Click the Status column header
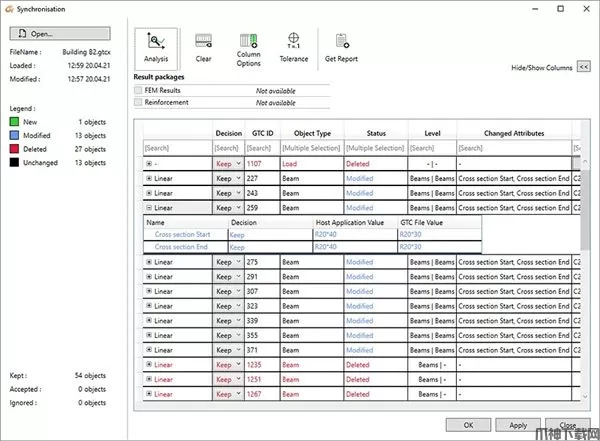Image resolution: width=600 pixels, height=441 pixels. pyautogui.click(x=376, y=132)
